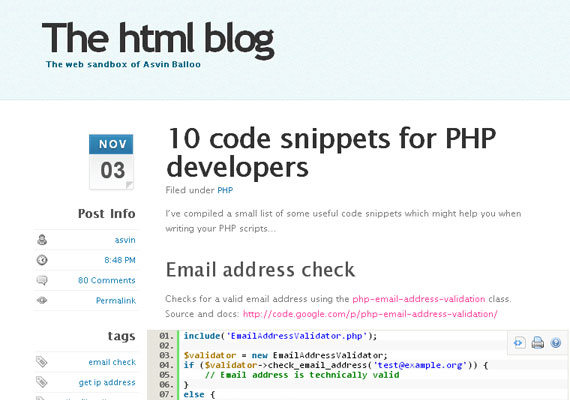Click the print icon in code toolbar

[538, 343]
